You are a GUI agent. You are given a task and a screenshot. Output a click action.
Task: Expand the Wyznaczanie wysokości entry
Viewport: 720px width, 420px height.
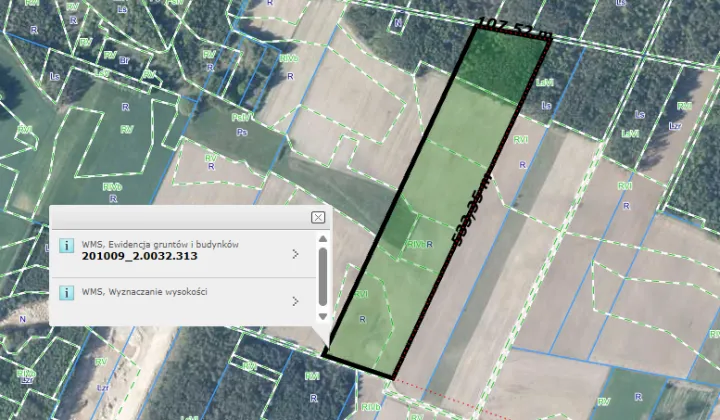click(x=295, y=301)
